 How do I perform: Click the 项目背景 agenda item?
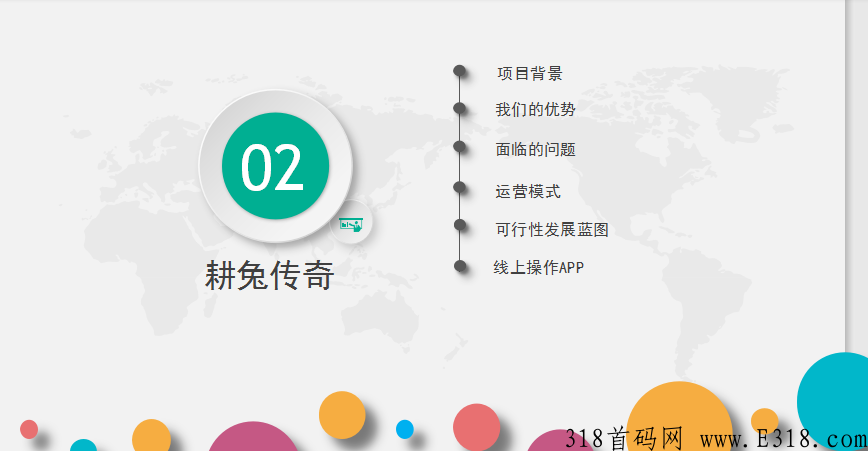click(530, 74)
